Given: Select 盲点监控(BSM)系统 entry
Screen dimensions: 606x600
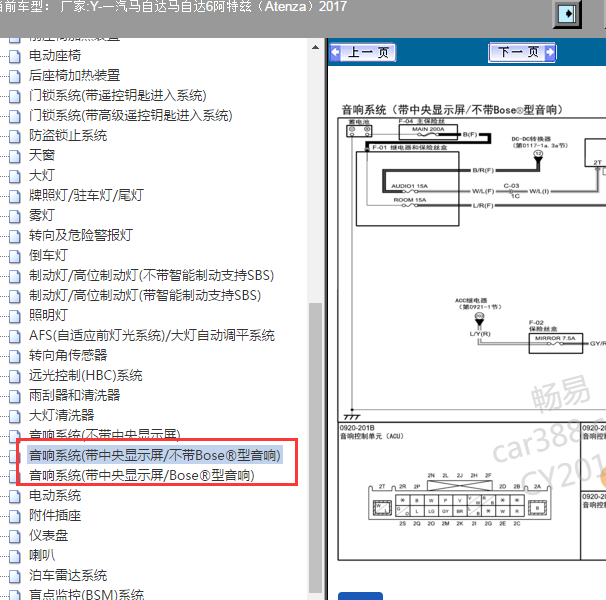Looking at the screenshot, I should pyautogui.click(x=87, y=595).
